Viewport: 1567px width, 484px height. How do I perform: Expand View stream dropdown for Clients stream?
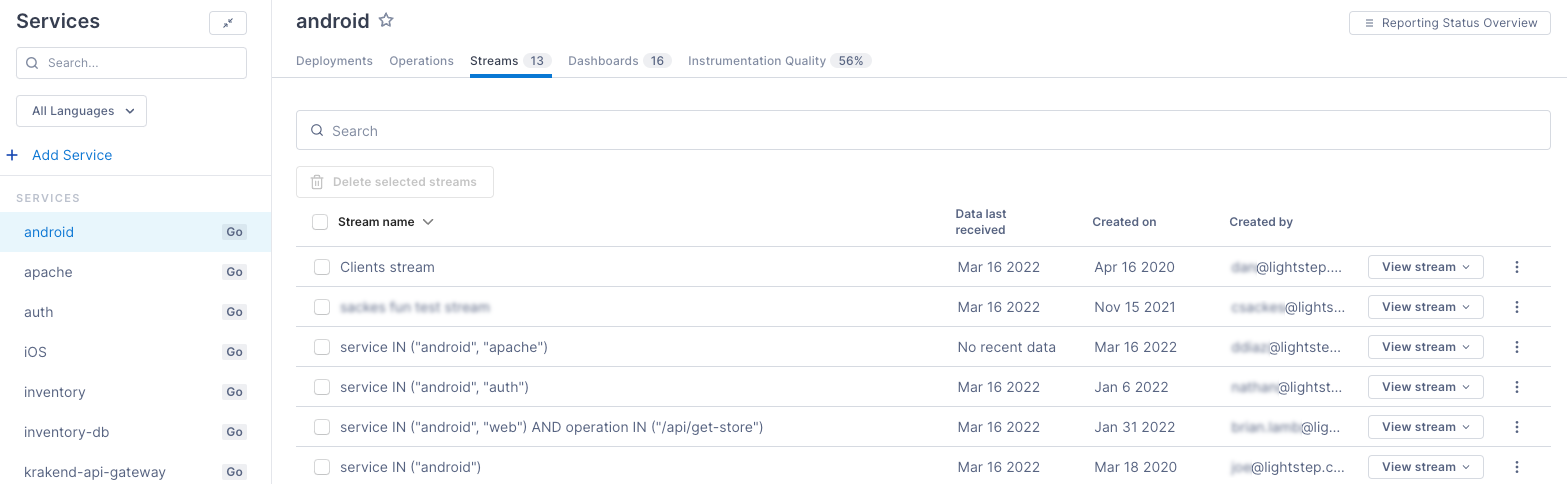1425,267
